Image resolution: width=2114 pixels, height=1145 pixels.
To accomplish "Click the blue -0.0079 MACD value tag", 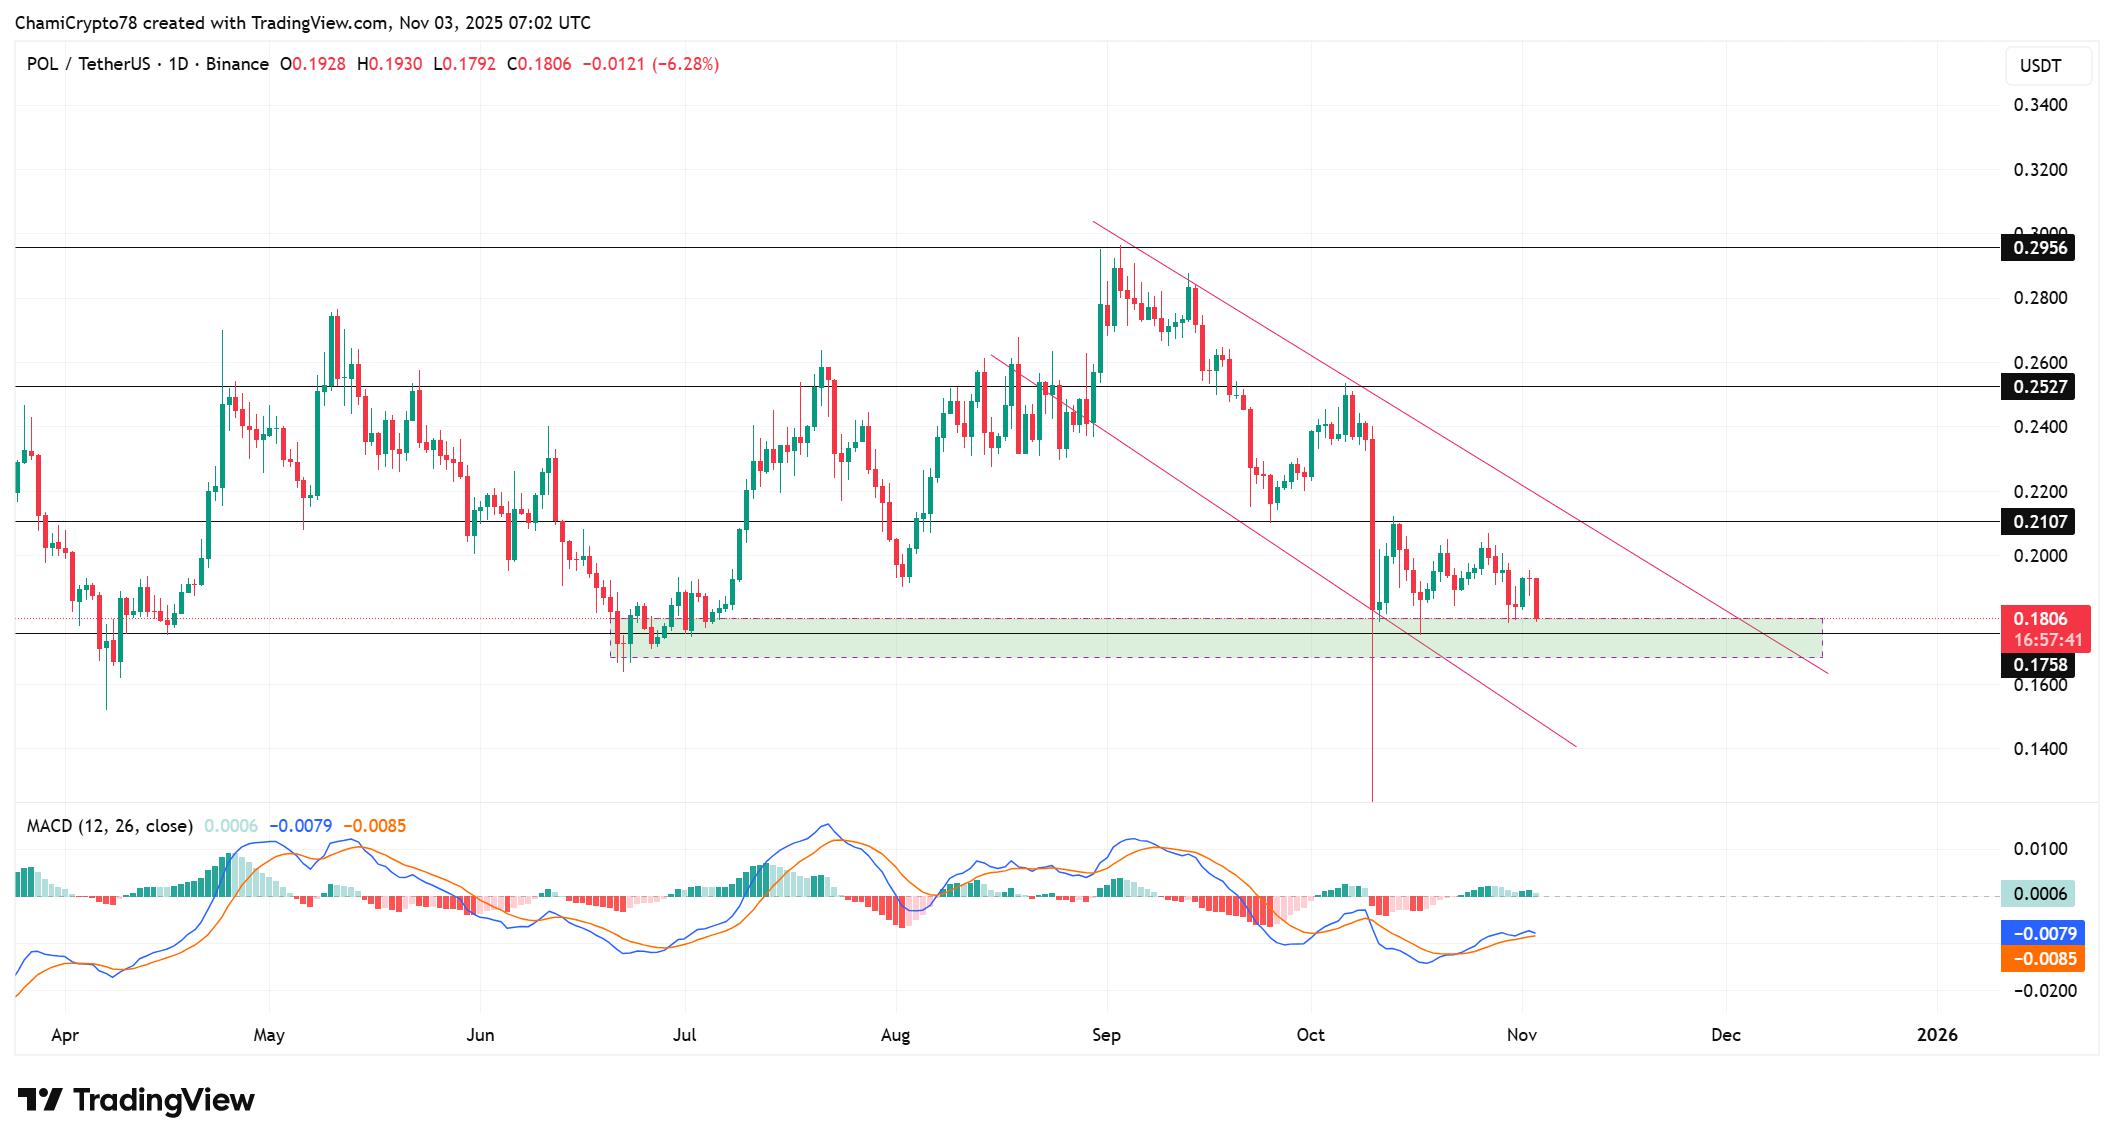I will click(x=2041, y=933).
